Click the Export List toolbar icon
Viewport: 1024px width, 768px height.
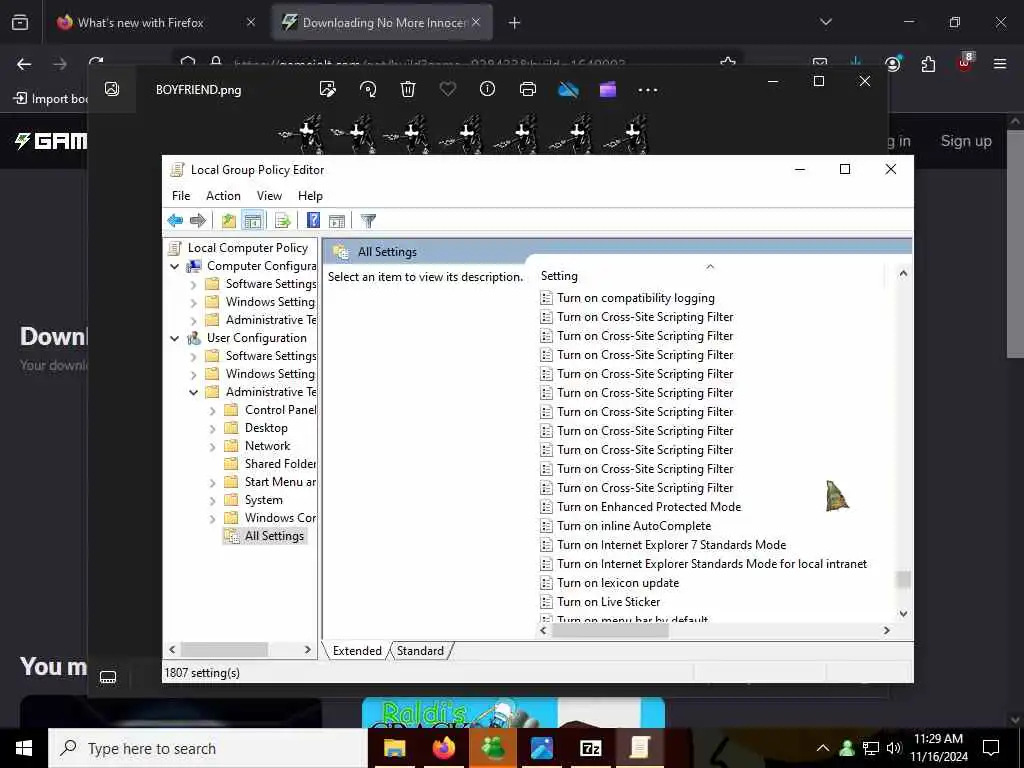tap(282, 221)
